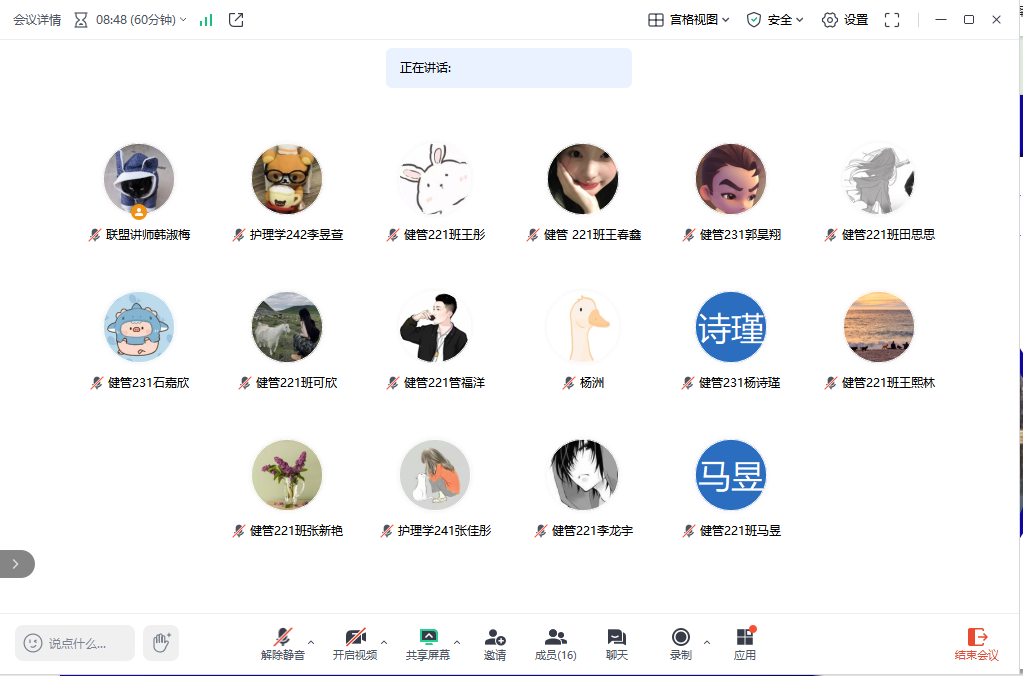Open meeting details (会议详情)

(37, 20)
